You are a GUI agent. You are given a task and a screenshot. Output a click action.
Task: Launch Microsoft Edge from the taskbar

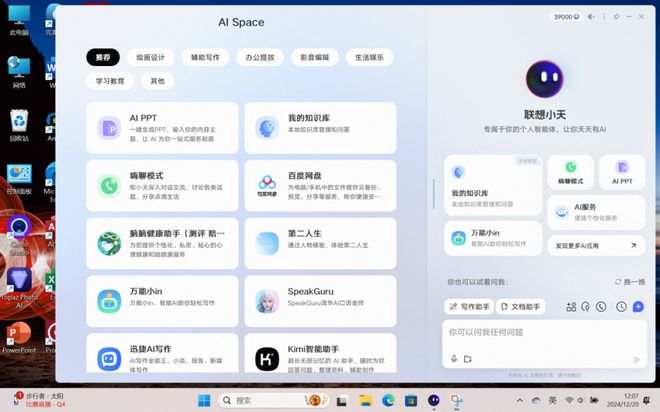[x=388, y=401]
